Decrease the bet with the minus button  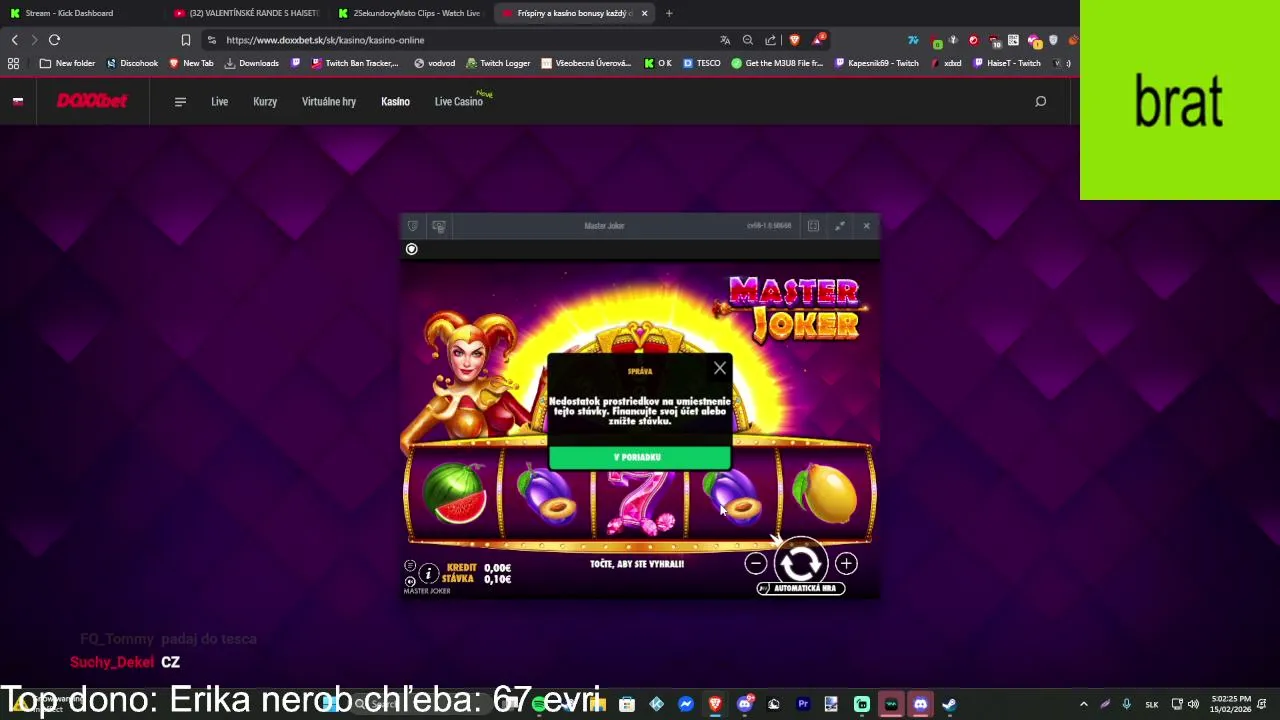click(x=756, y=564)
